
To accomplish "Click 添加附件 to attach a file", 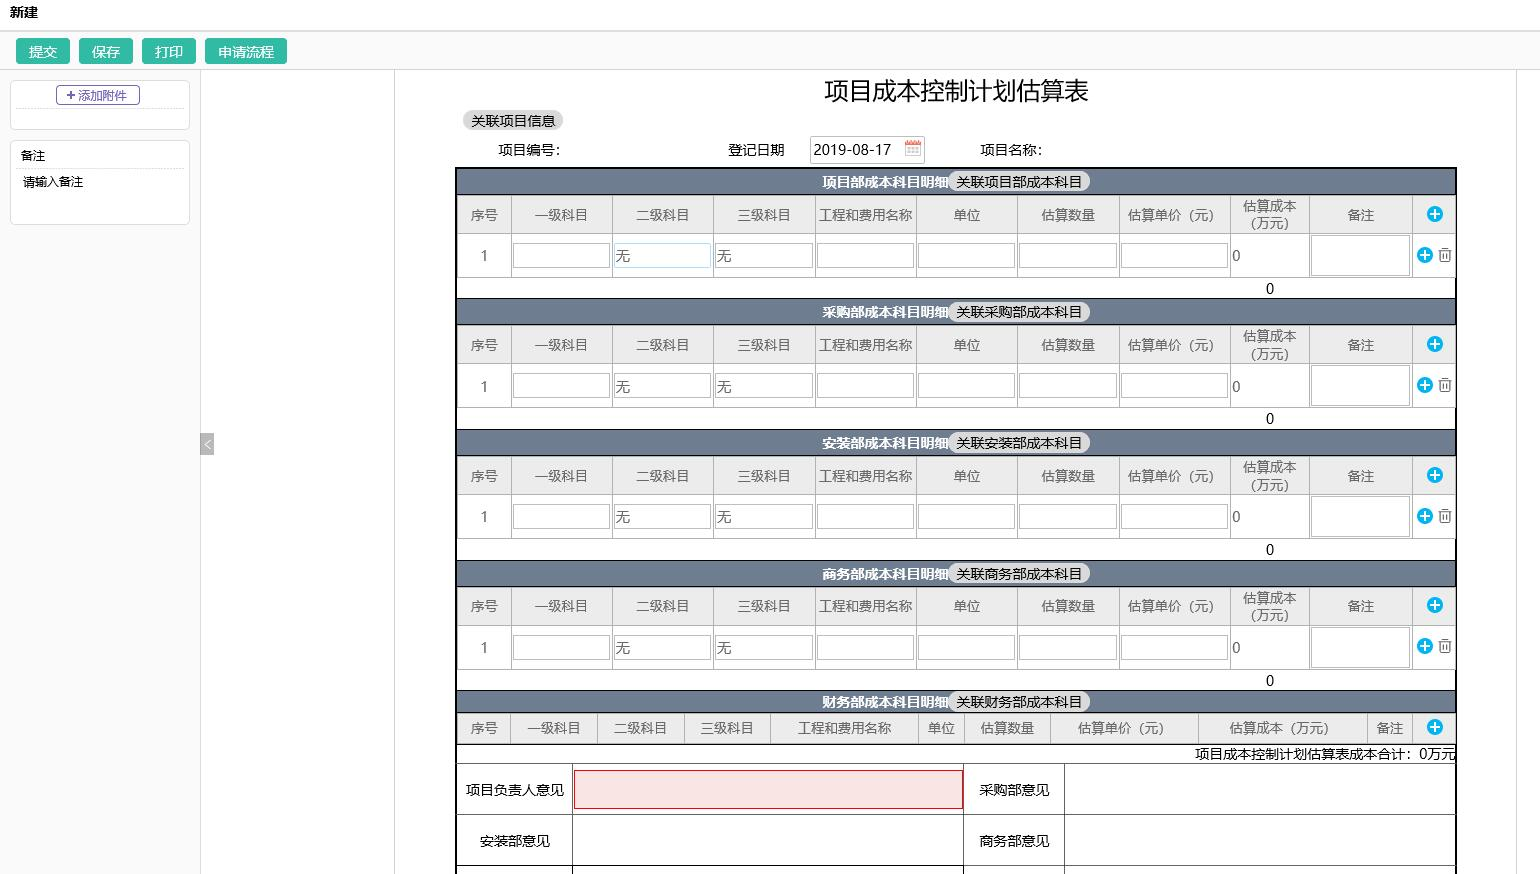I will coord(99,95).
